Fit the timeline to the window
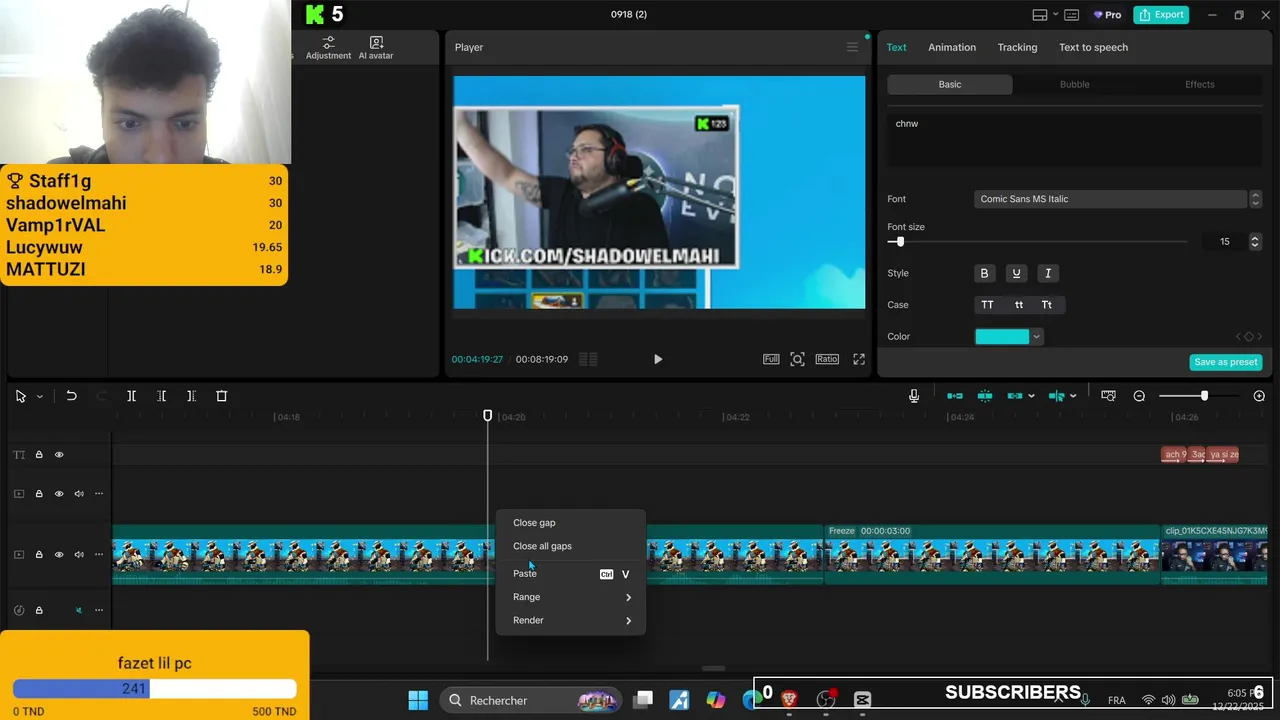 [x=1108, y=396]
